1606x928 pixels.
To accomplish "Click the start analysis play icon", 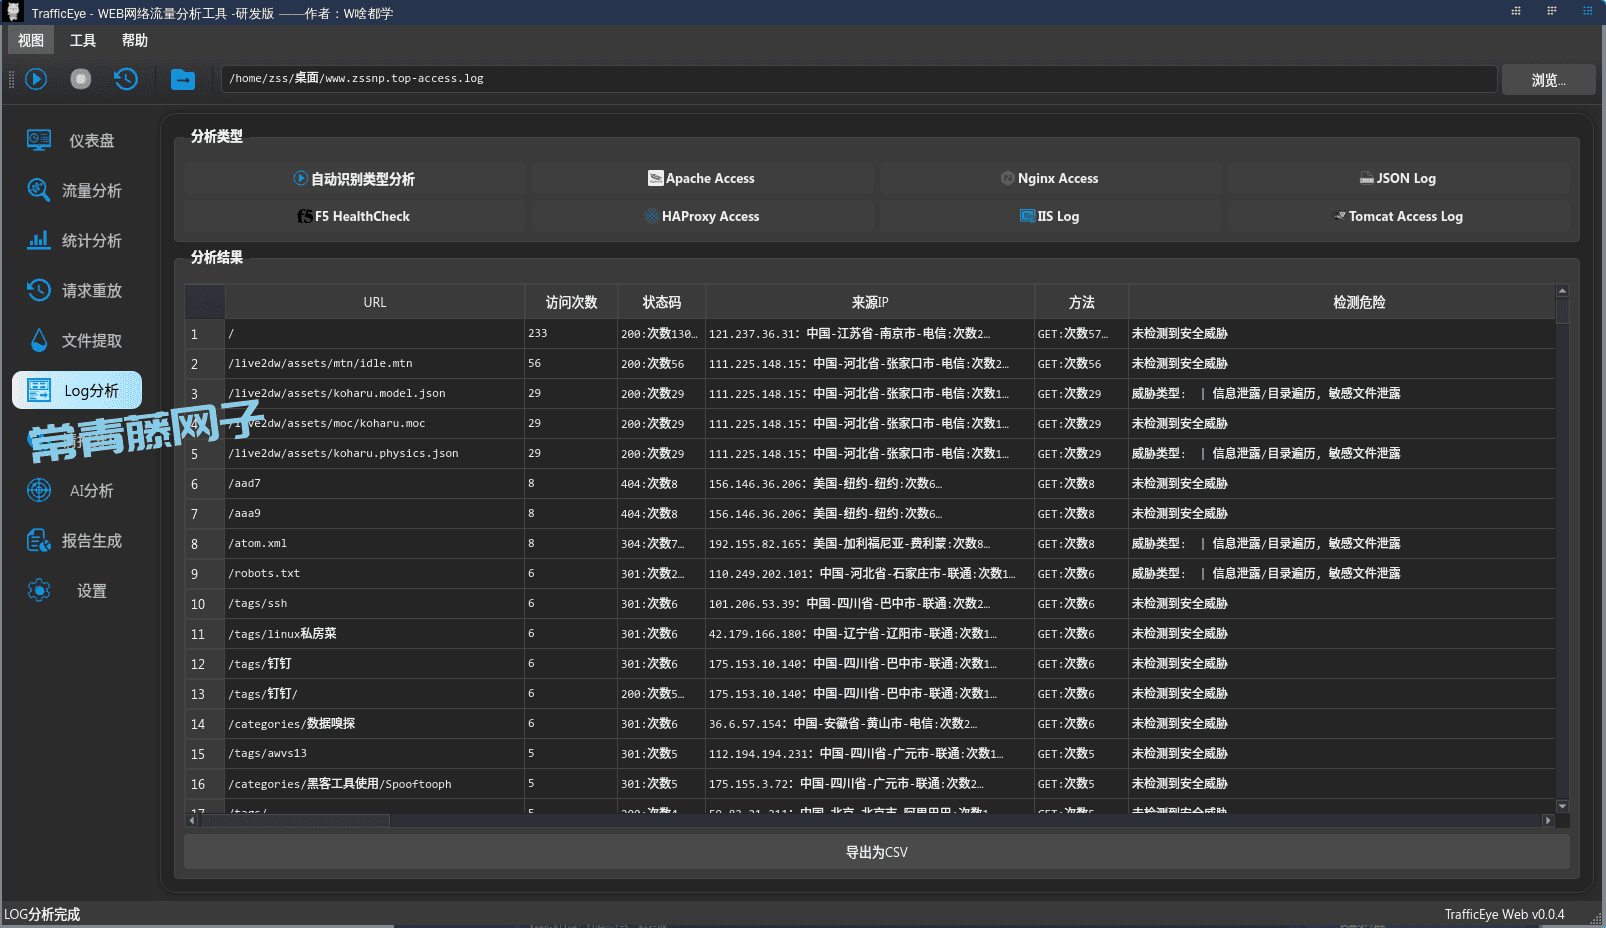I will point(36,79).
